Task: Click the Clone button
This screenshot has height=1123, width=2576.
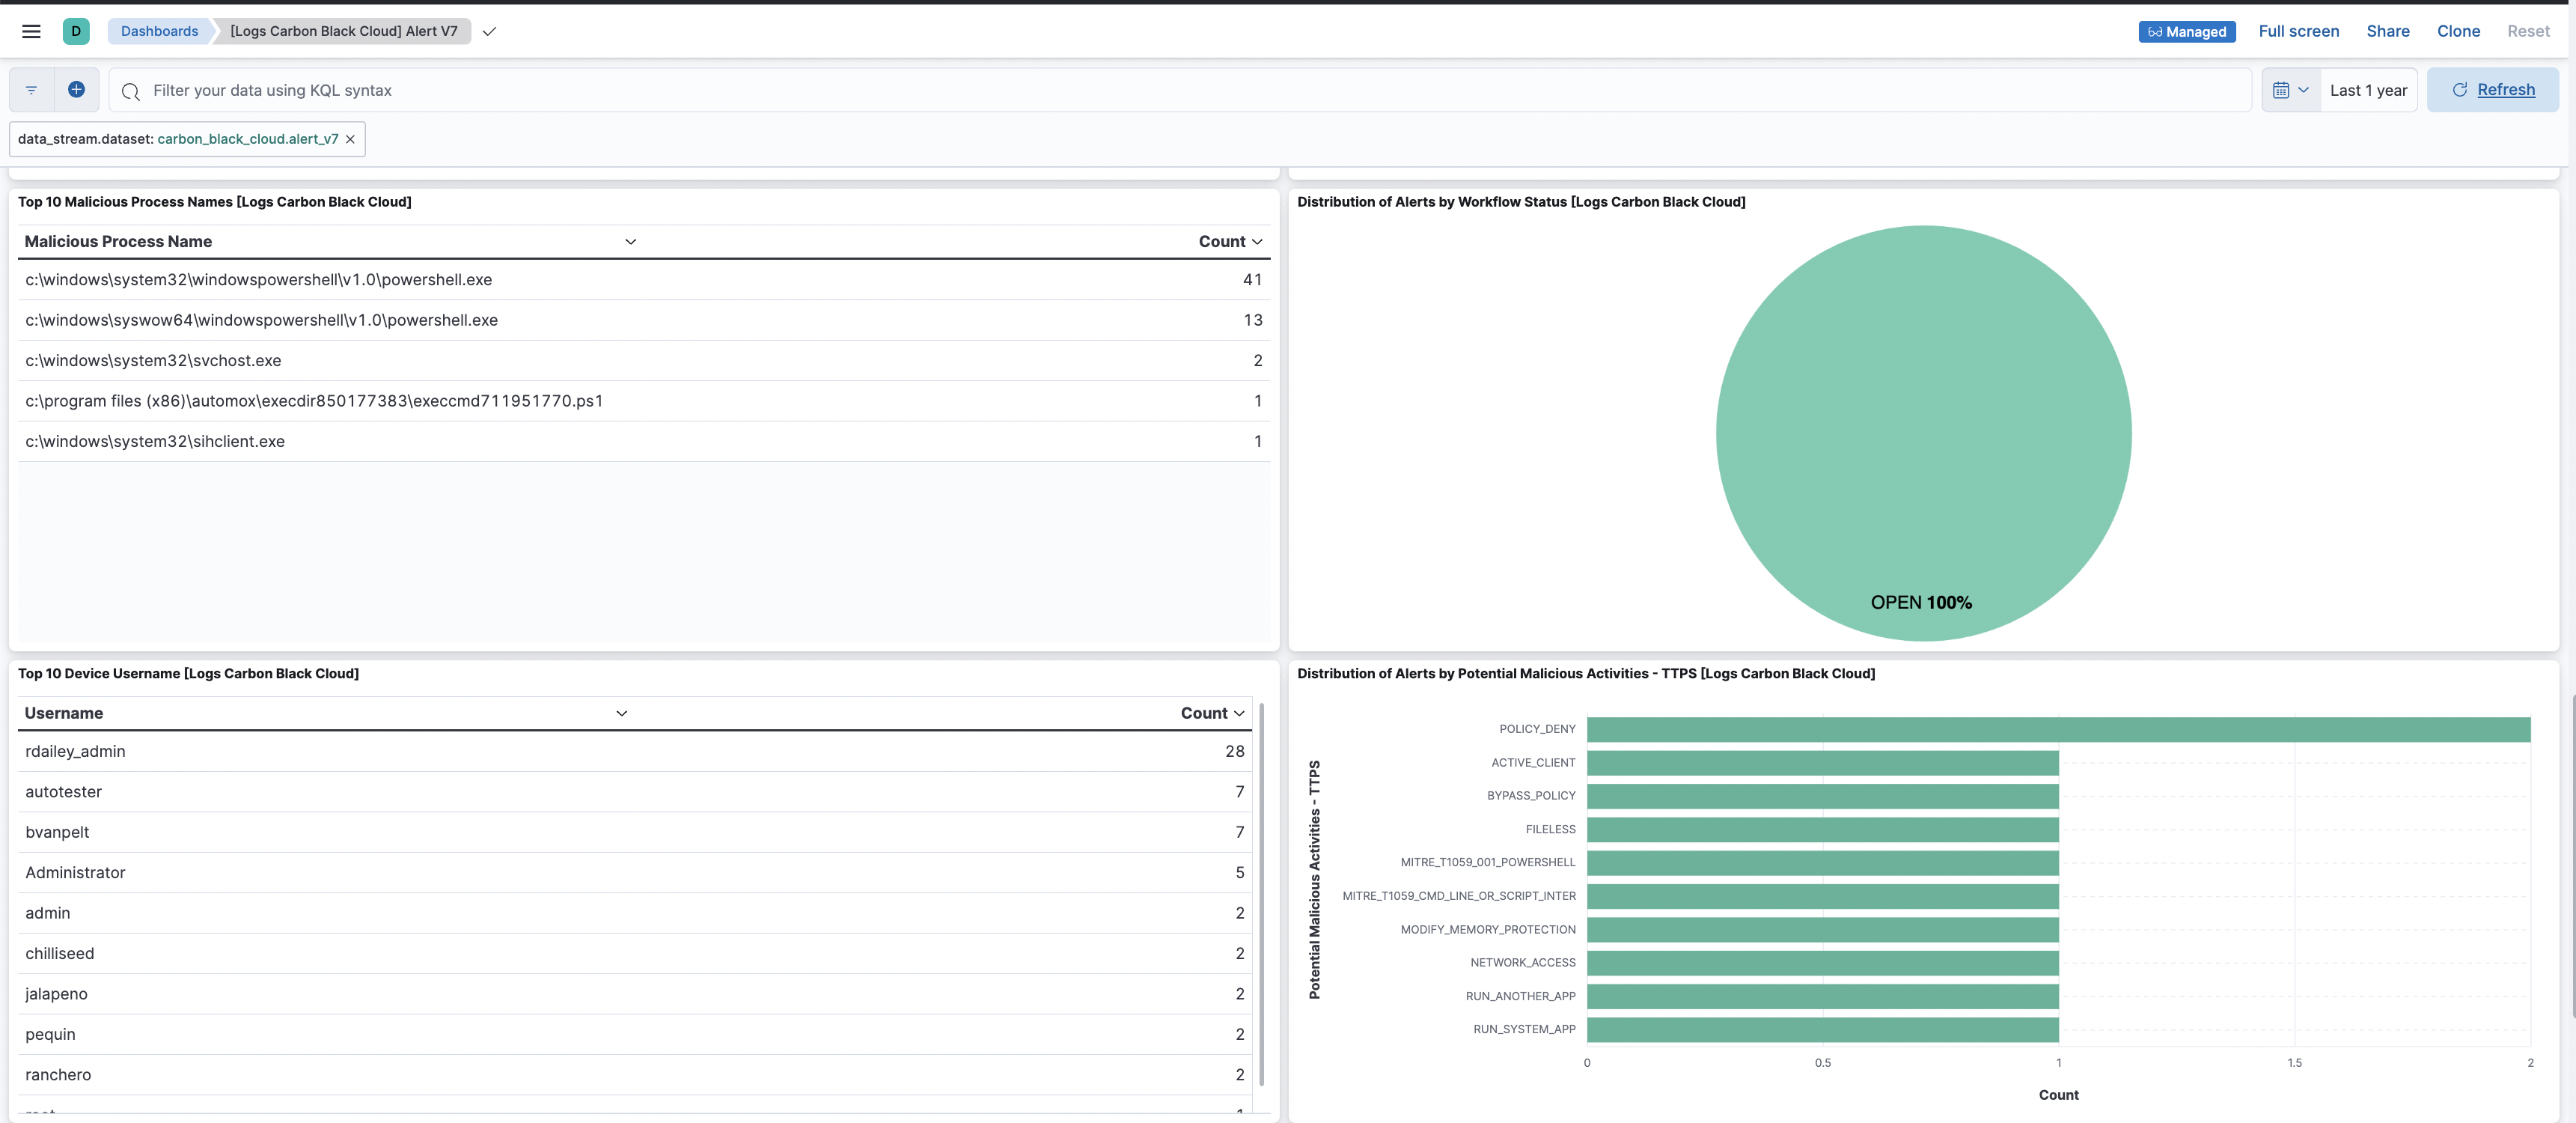Action: [x=2459, y=31]
